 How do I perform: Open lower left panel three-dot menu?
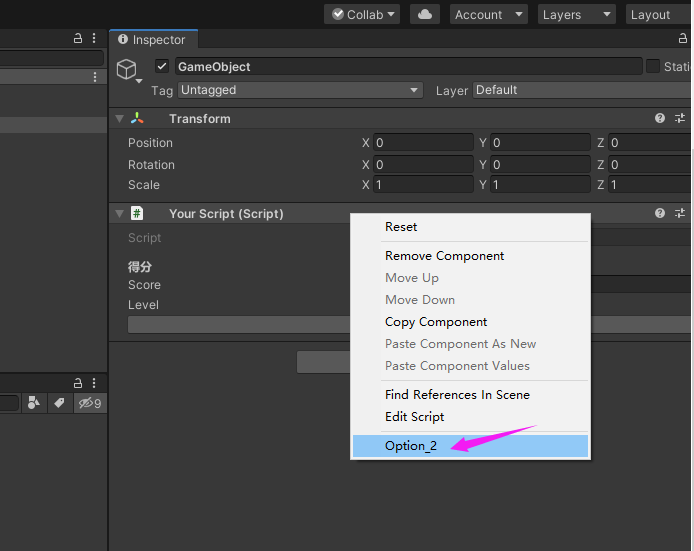click(x=94, y=383)
